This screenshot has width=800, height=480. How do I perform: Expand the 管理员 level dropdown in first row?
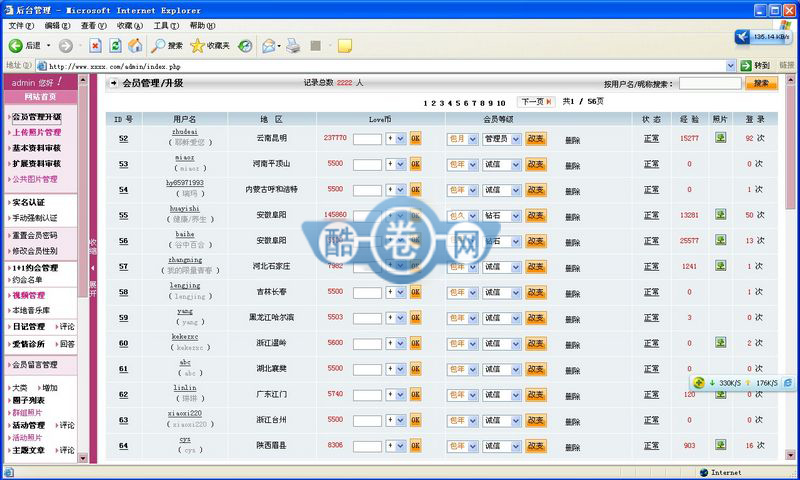point(501,139)
